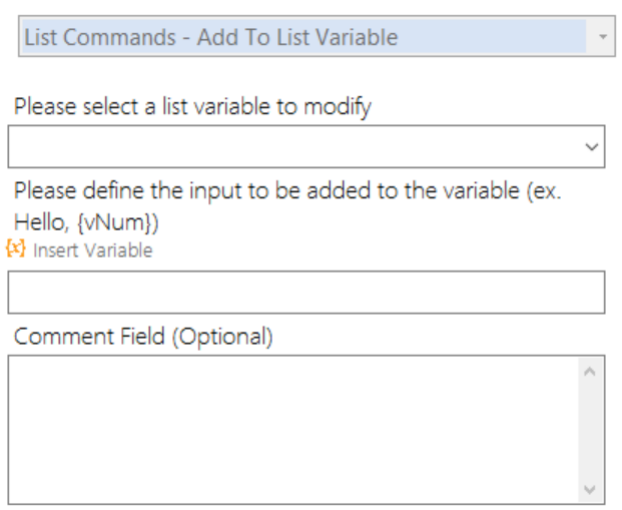This screenshot has width=622, height=510.
Task: Focus the input-to-add text field
Action: [x=305, y=292]
